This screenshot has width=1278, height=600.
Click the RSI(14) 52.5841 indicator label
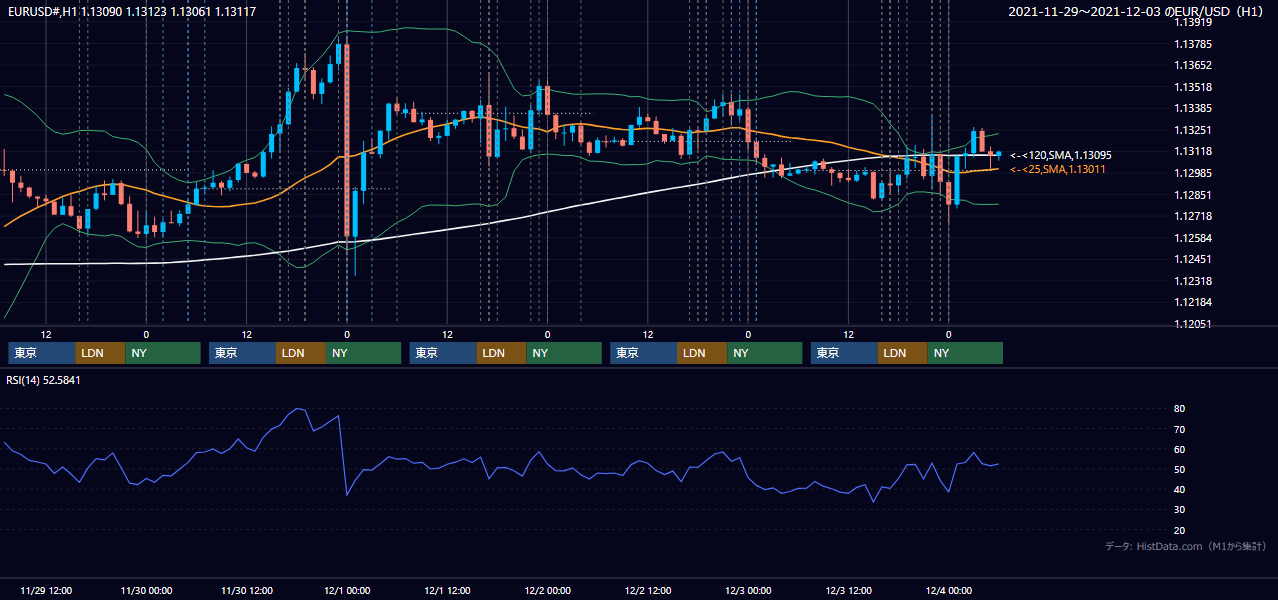point(43,380)
